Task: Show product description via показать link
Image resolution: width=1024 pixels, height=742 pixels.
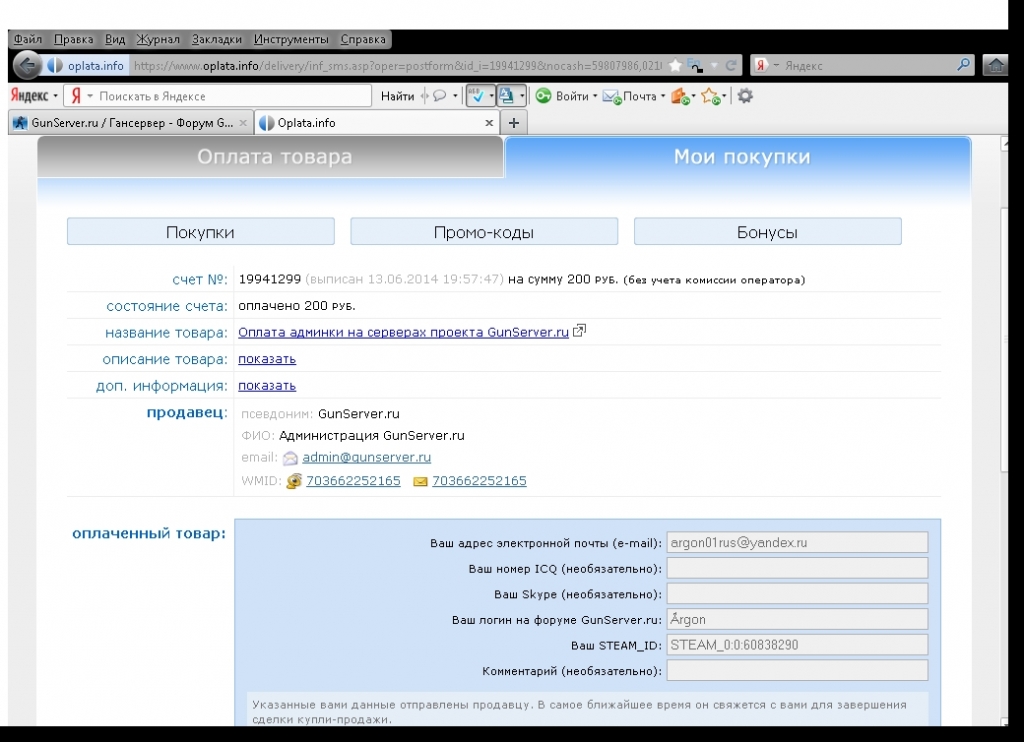Action: pos(267,359)
